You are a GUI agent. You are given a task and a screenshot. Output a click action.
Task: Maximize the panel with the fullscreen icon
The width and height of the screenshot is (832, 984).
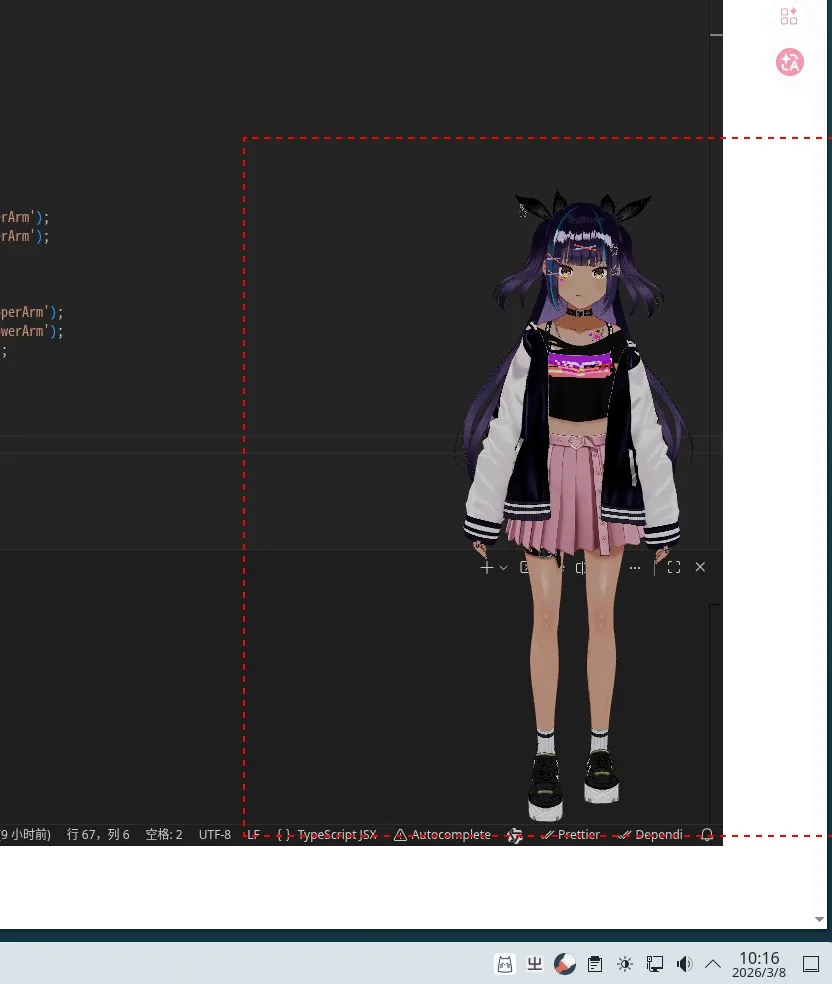[674, 567]
